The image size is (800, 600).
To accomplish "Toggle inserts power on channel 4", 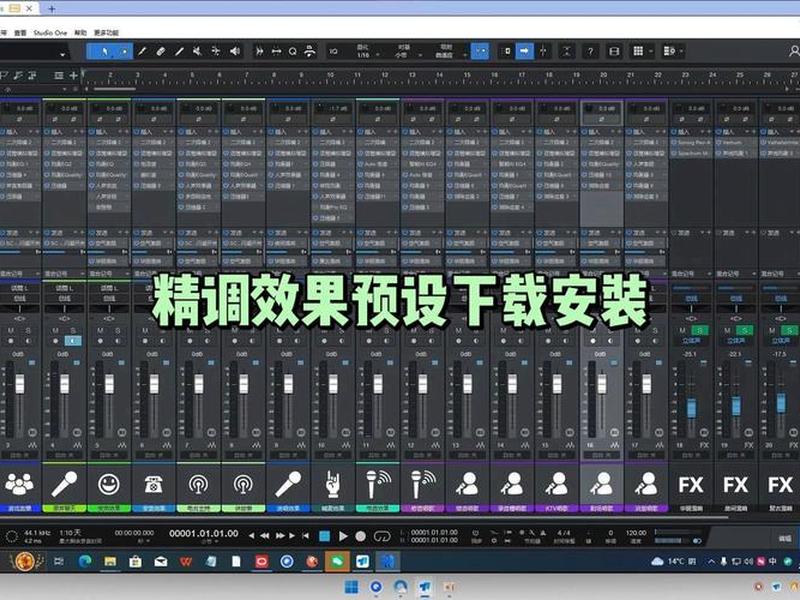I will coord(47,132).
